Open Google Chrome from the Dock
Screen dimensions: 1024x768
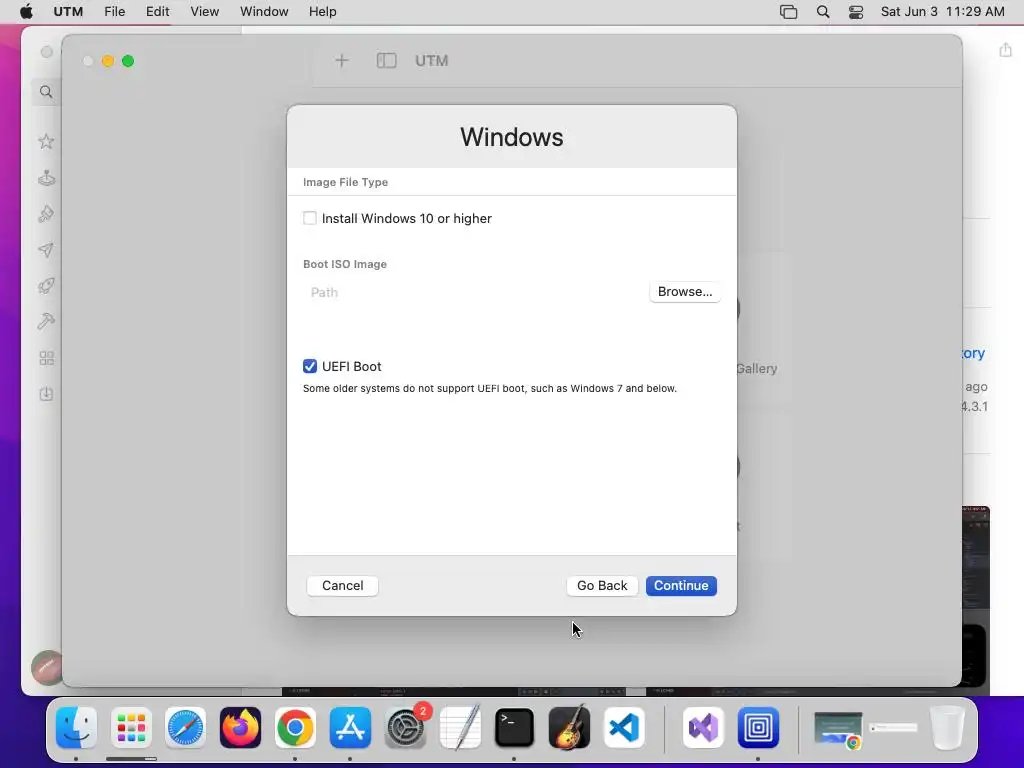[295, 728]
